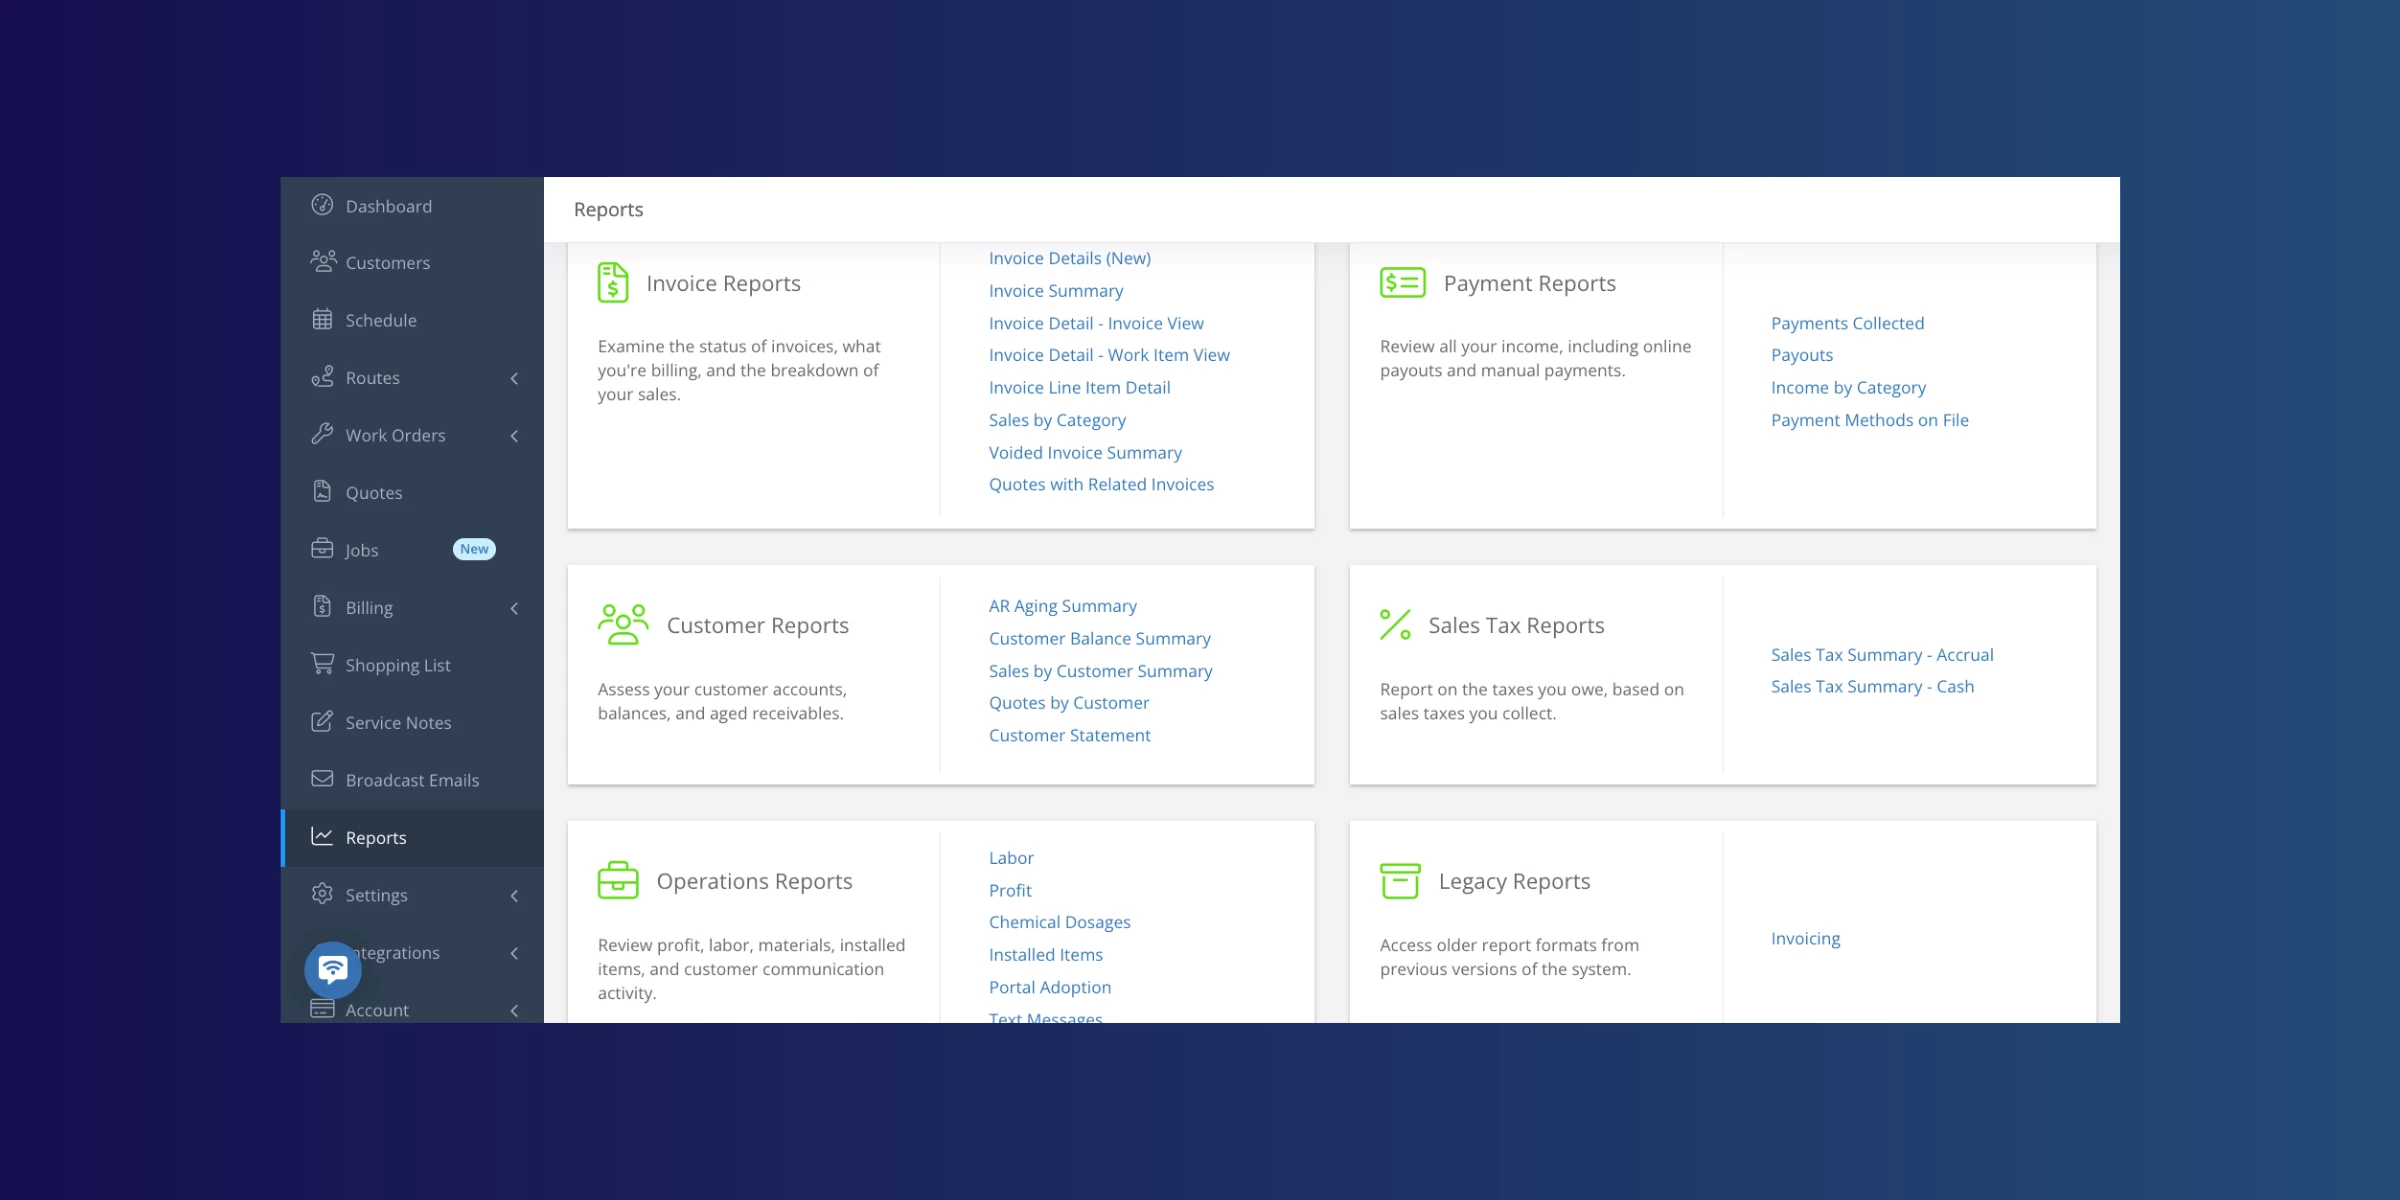Click the Quotes document icon
This screenshot has width=2400, height=1200.
point(322,491)
